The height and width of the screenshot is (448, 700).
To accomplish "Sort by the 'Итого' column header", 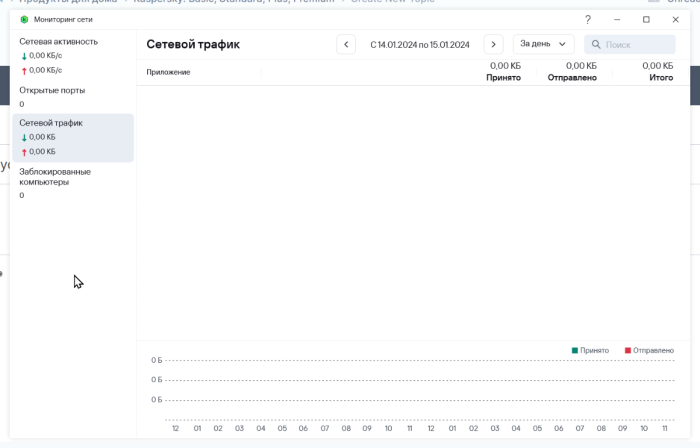I will 661,78.
